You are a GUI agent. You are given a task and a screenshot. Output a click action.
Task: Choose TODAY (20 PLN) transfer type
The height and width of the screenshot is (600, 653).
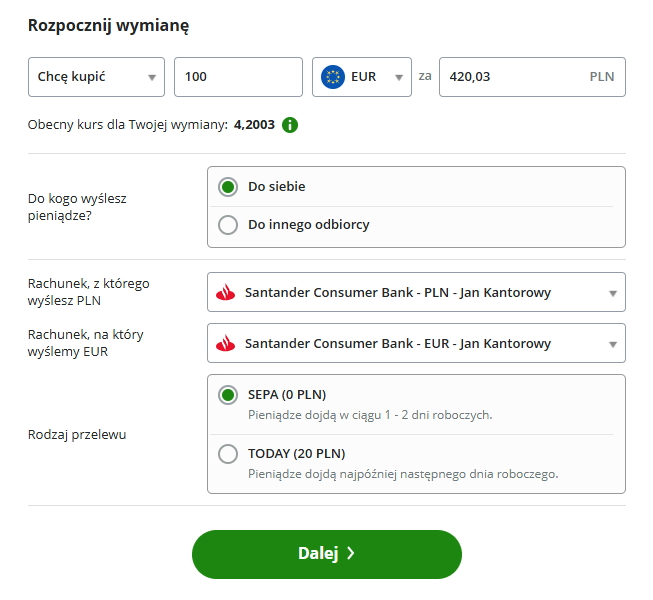pos(228,454)
